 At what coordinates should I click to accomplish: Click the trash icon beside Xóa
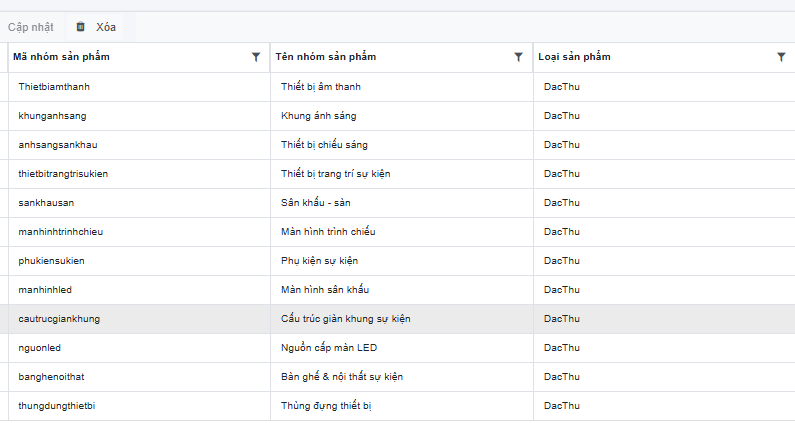[x=81, y=27]
